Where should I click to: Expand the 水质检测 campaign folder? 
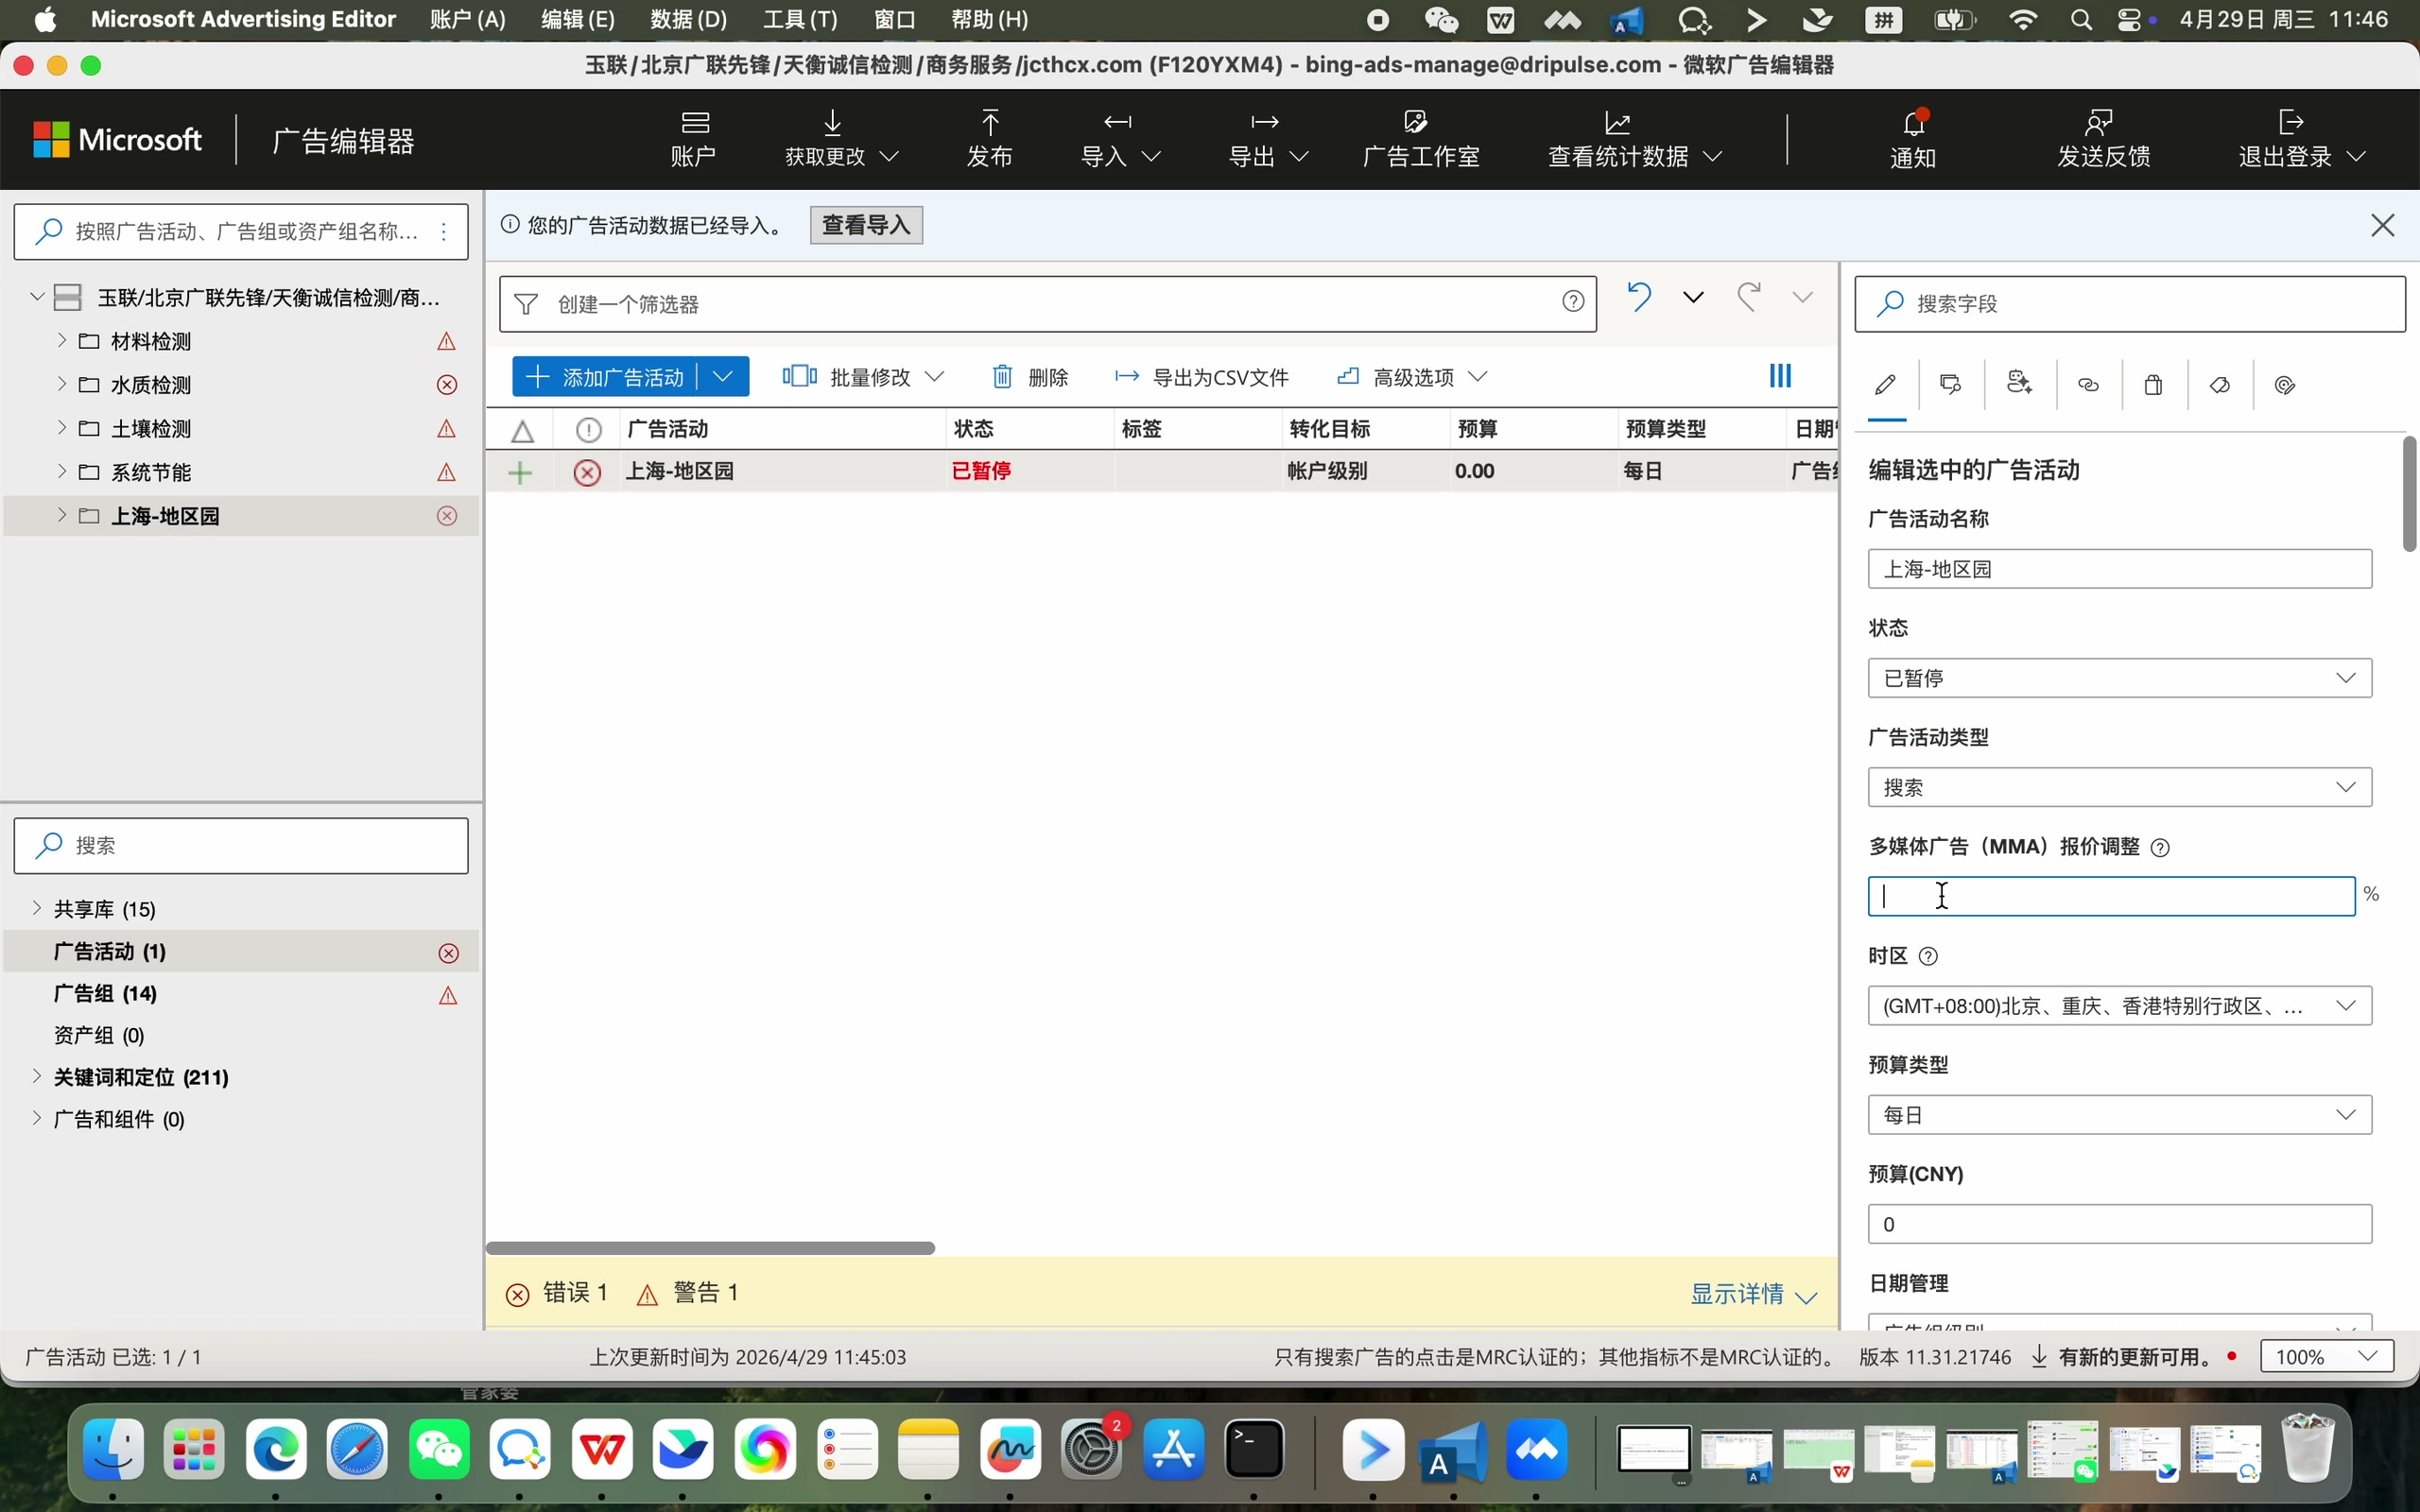point(62,384)
